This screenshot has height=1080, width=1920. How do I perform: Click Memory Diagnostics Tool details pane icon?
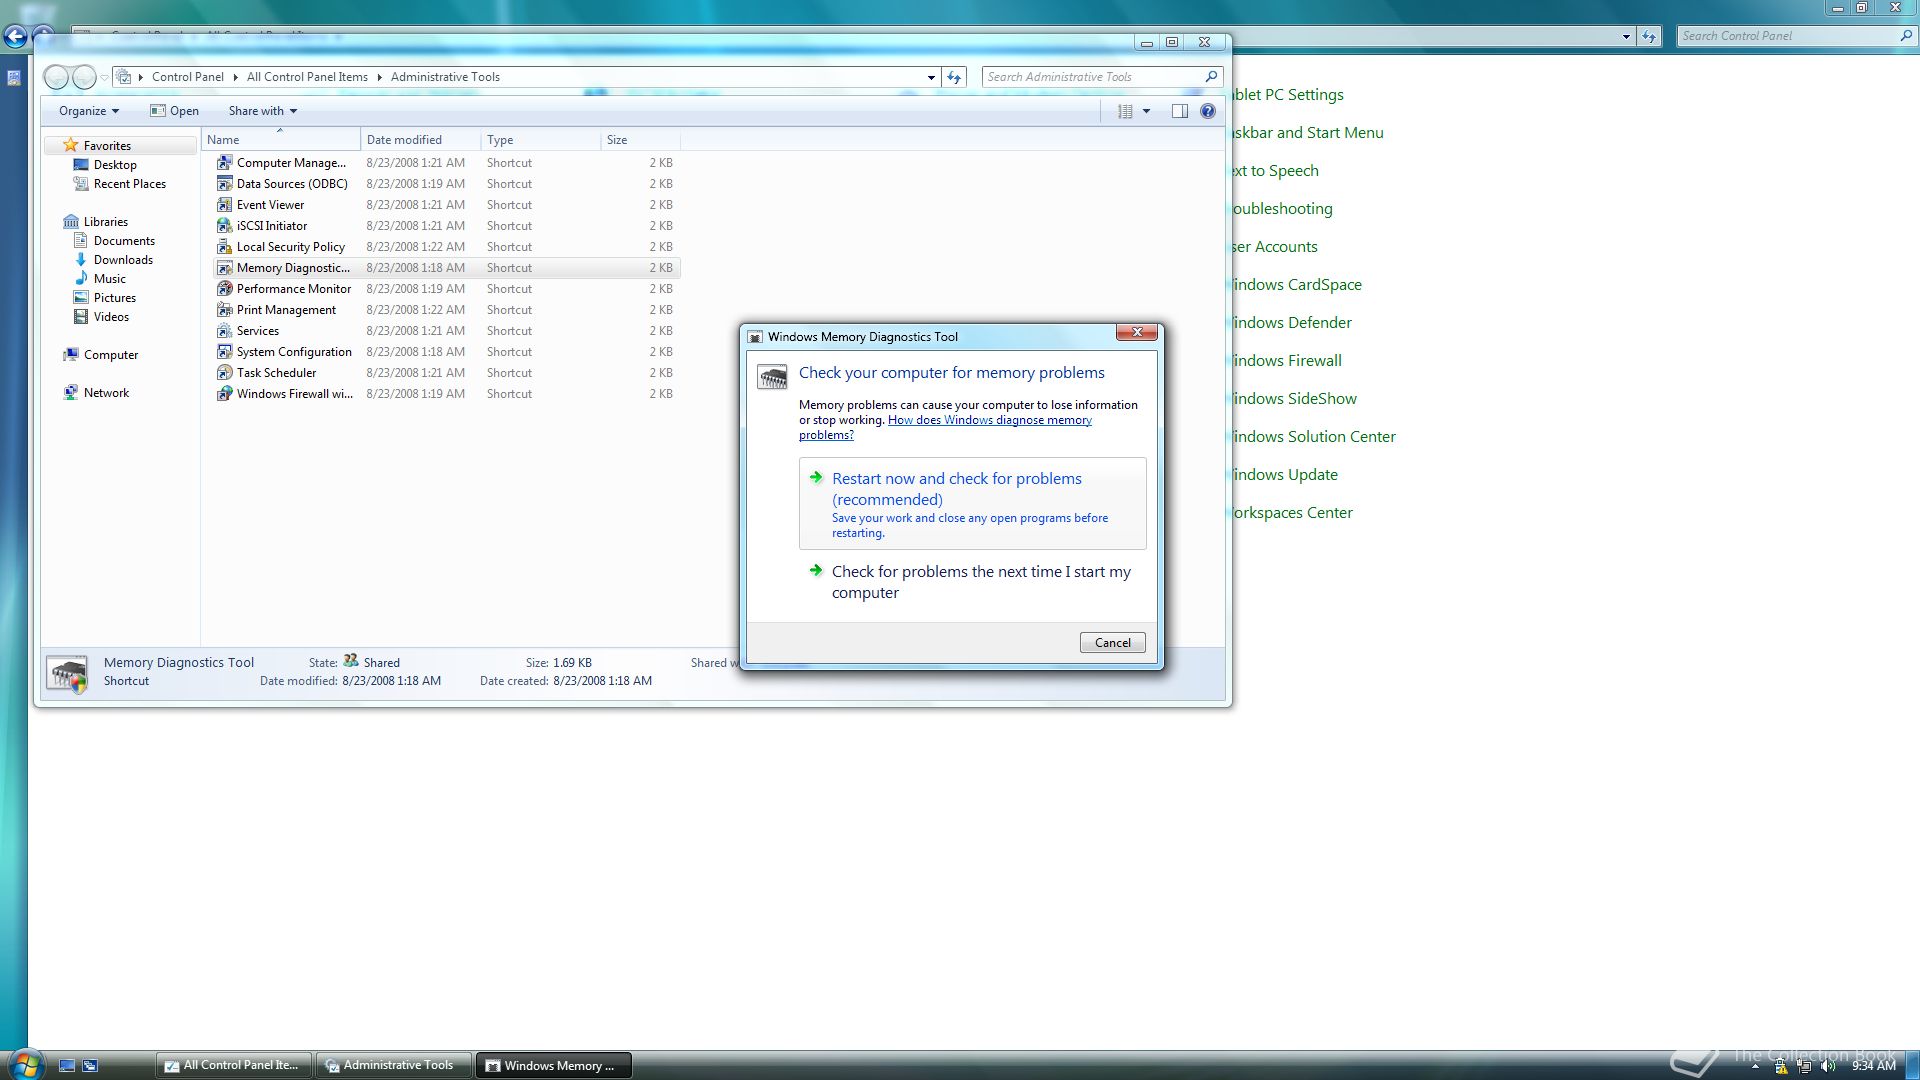click(x=68, y=675)
